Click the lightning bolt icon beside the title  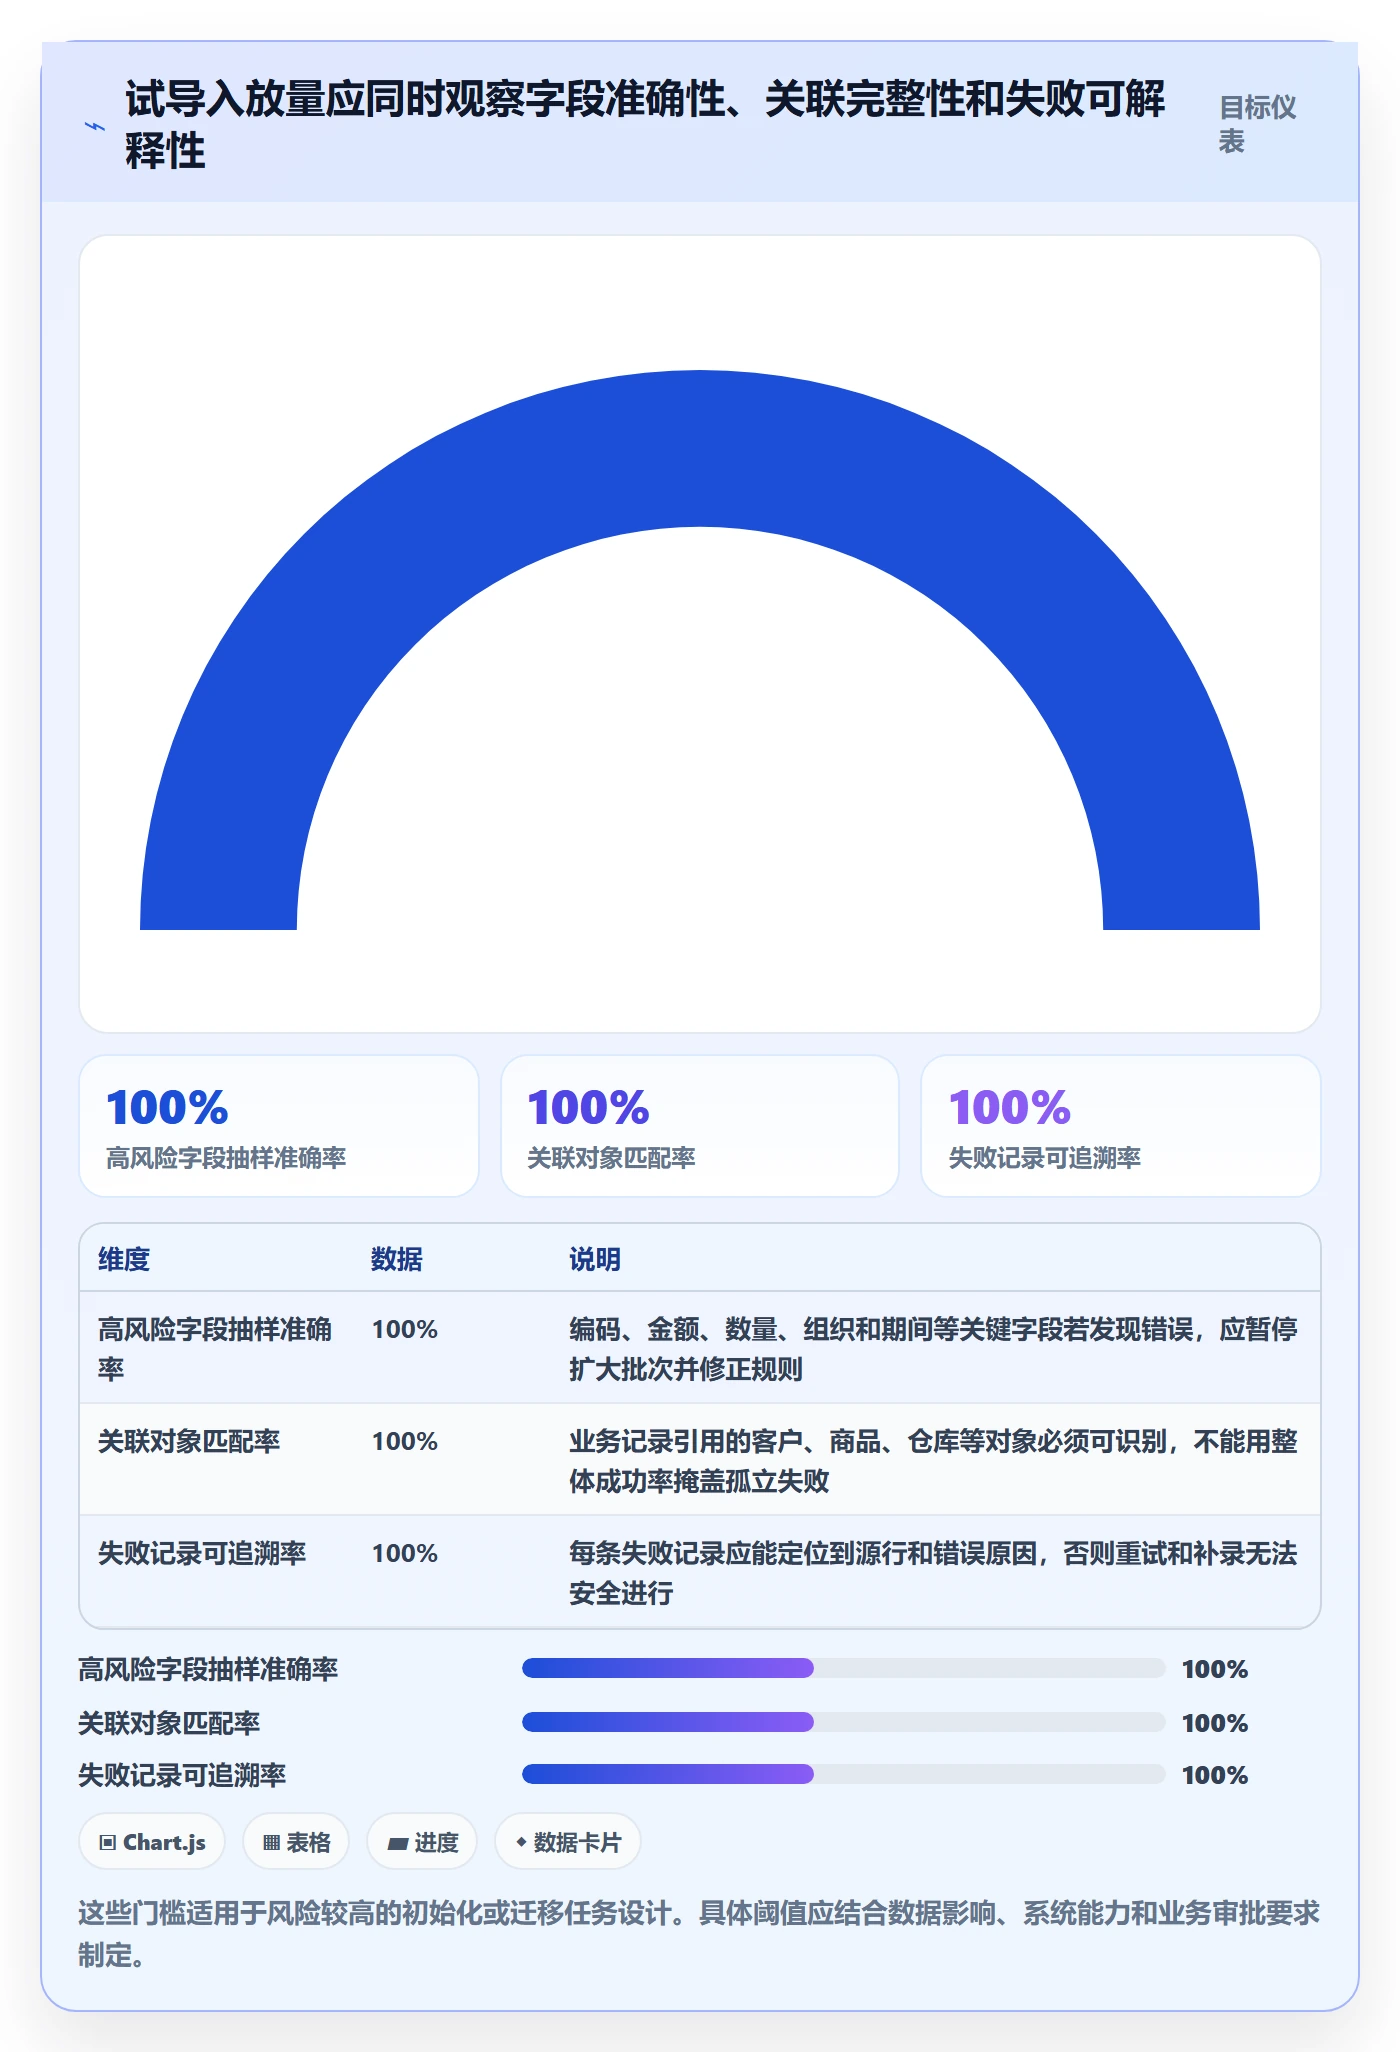click(x=95, y=126)
